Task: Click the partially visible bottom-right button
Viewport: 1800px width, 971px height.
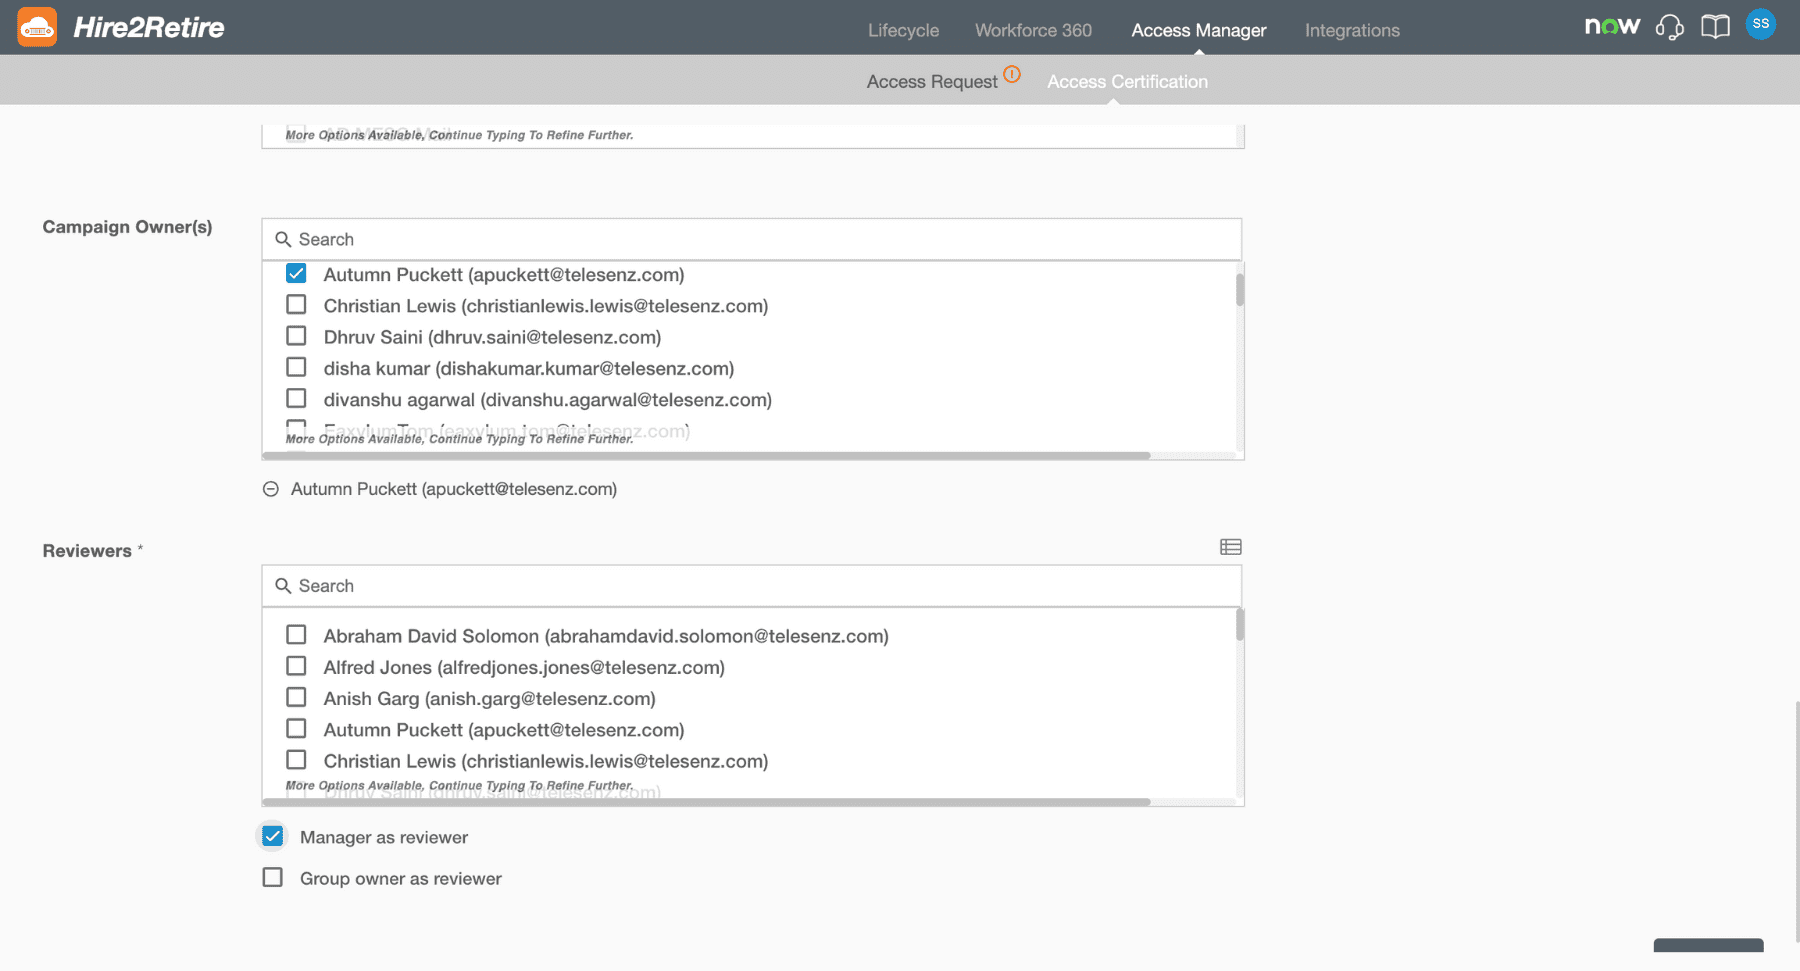Action: (x=1708, y=946)
